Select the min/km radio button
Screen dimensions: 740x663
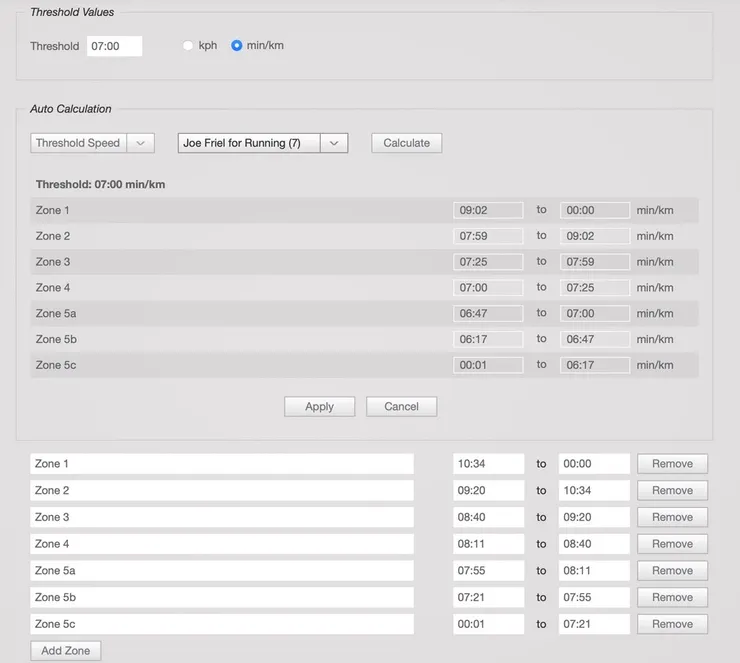[x=237, y=46]
